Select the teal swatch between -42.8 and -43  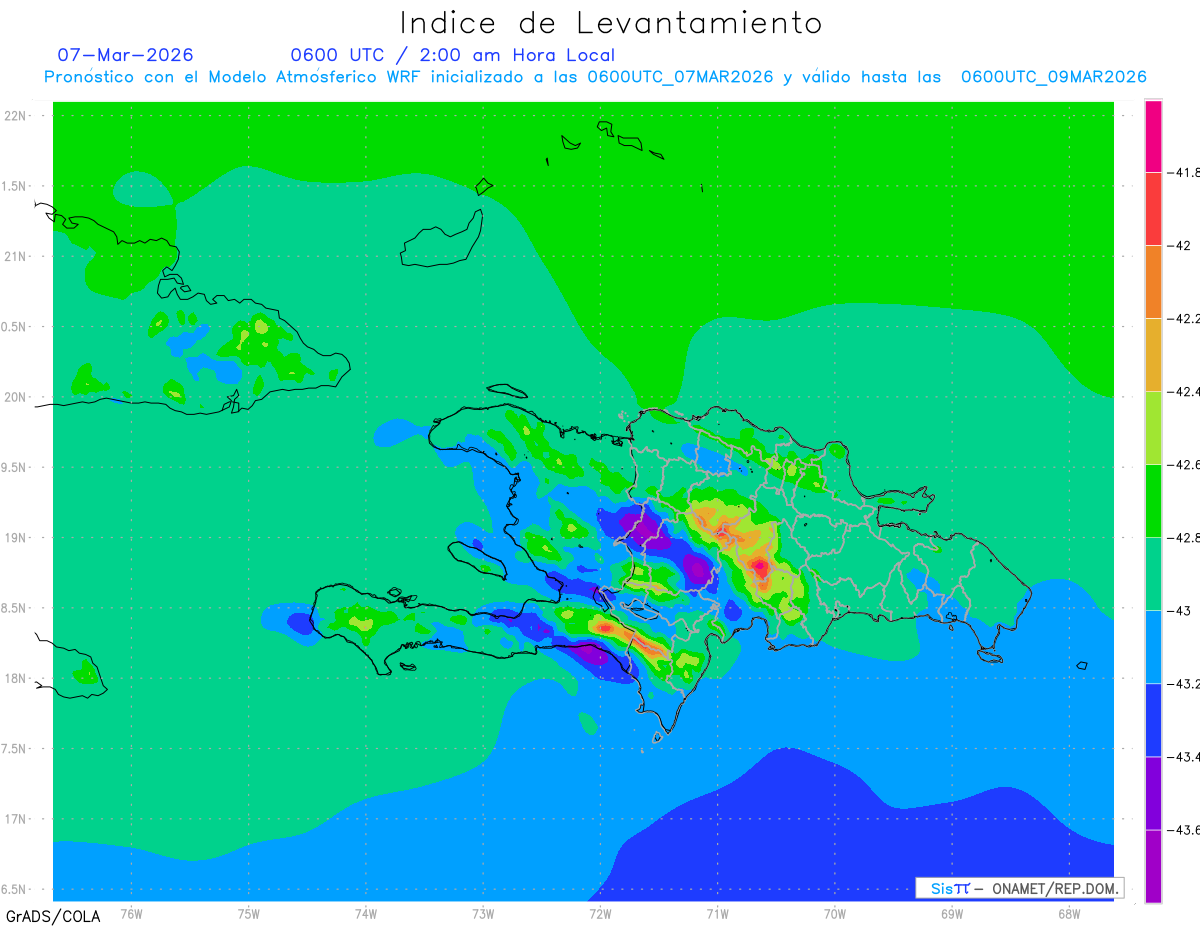(x=1153, y=573)
